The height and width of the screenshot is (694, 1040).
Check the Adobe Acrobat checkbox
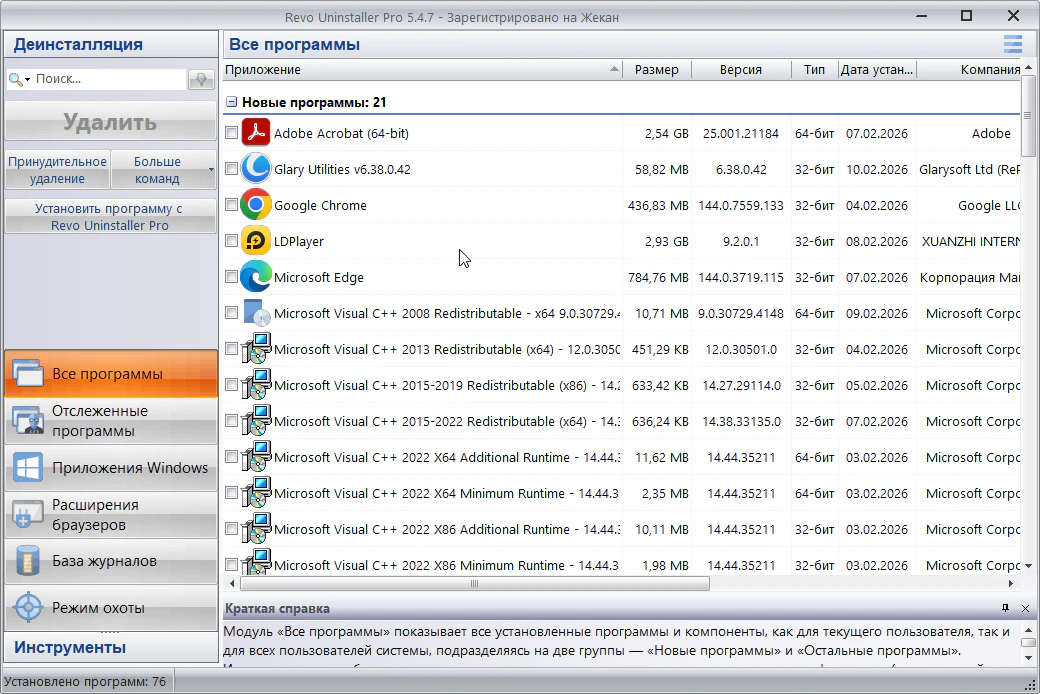[x=231, y=133]
